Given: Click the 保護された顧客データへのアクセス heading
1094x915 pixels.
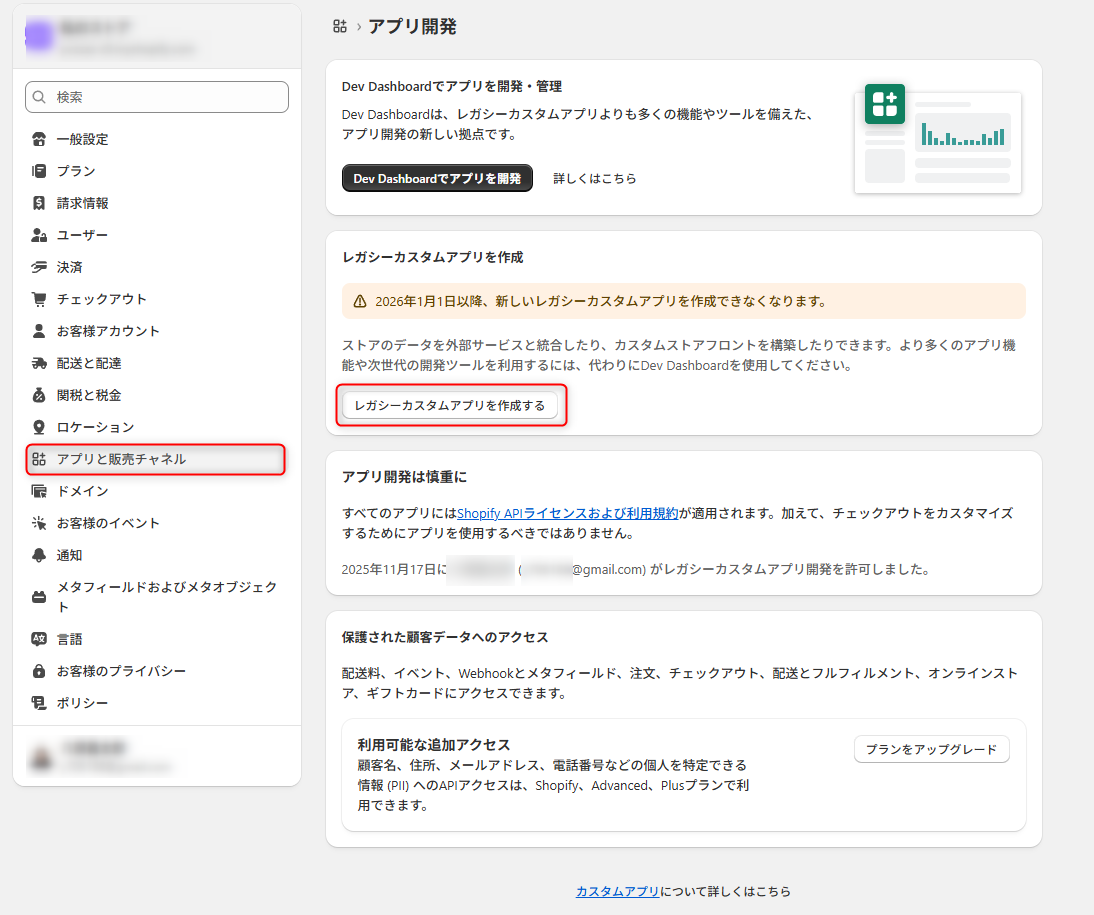Looking at the screenshot, I should click(445, 637).
